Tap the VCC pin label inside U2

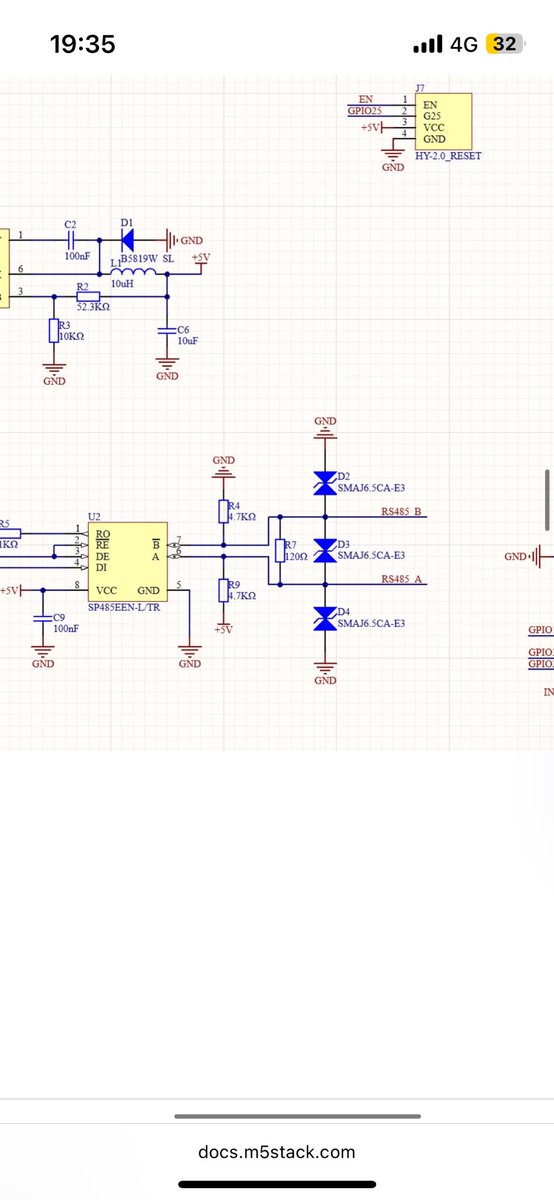(107, 590)
